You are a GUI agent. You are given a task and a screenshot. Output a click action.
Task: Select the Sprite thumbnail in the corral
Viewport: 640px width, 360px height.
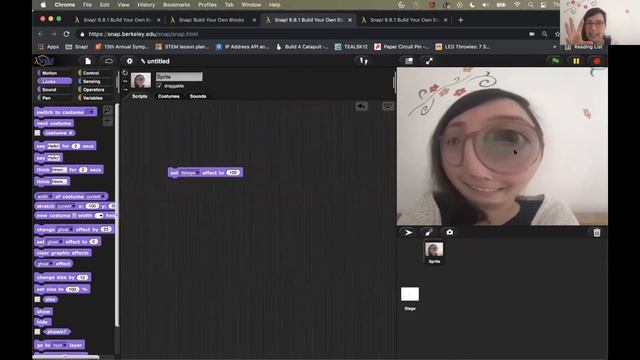pos(434,252)
